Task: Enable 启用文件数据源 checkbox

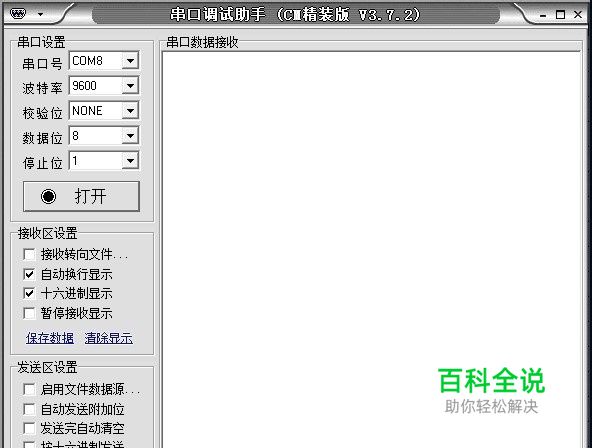Action: coord(29,389)
